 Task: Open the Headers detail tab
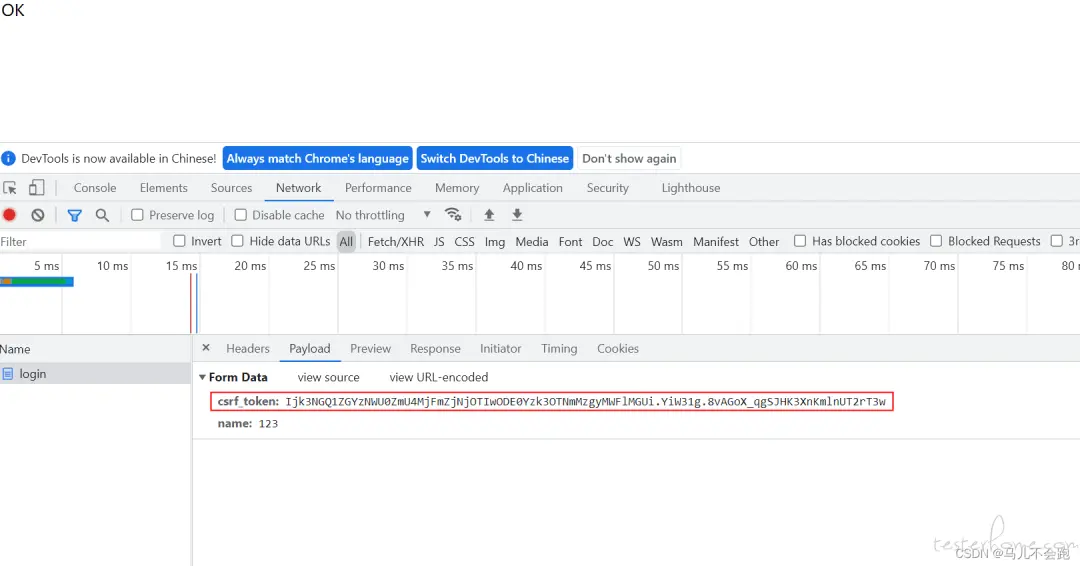point(248,348)
